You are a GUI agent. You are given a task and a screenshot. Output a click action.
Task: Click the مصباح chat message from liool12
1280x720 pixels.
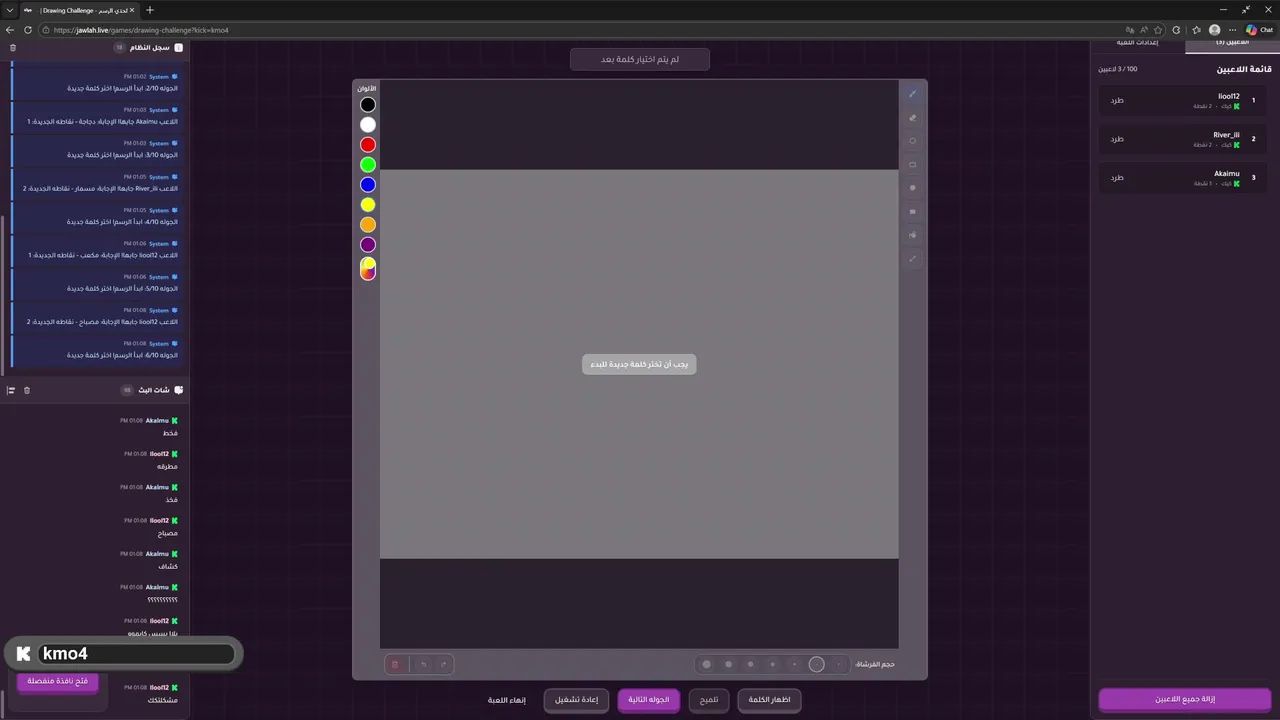click(x=167, y=533)
